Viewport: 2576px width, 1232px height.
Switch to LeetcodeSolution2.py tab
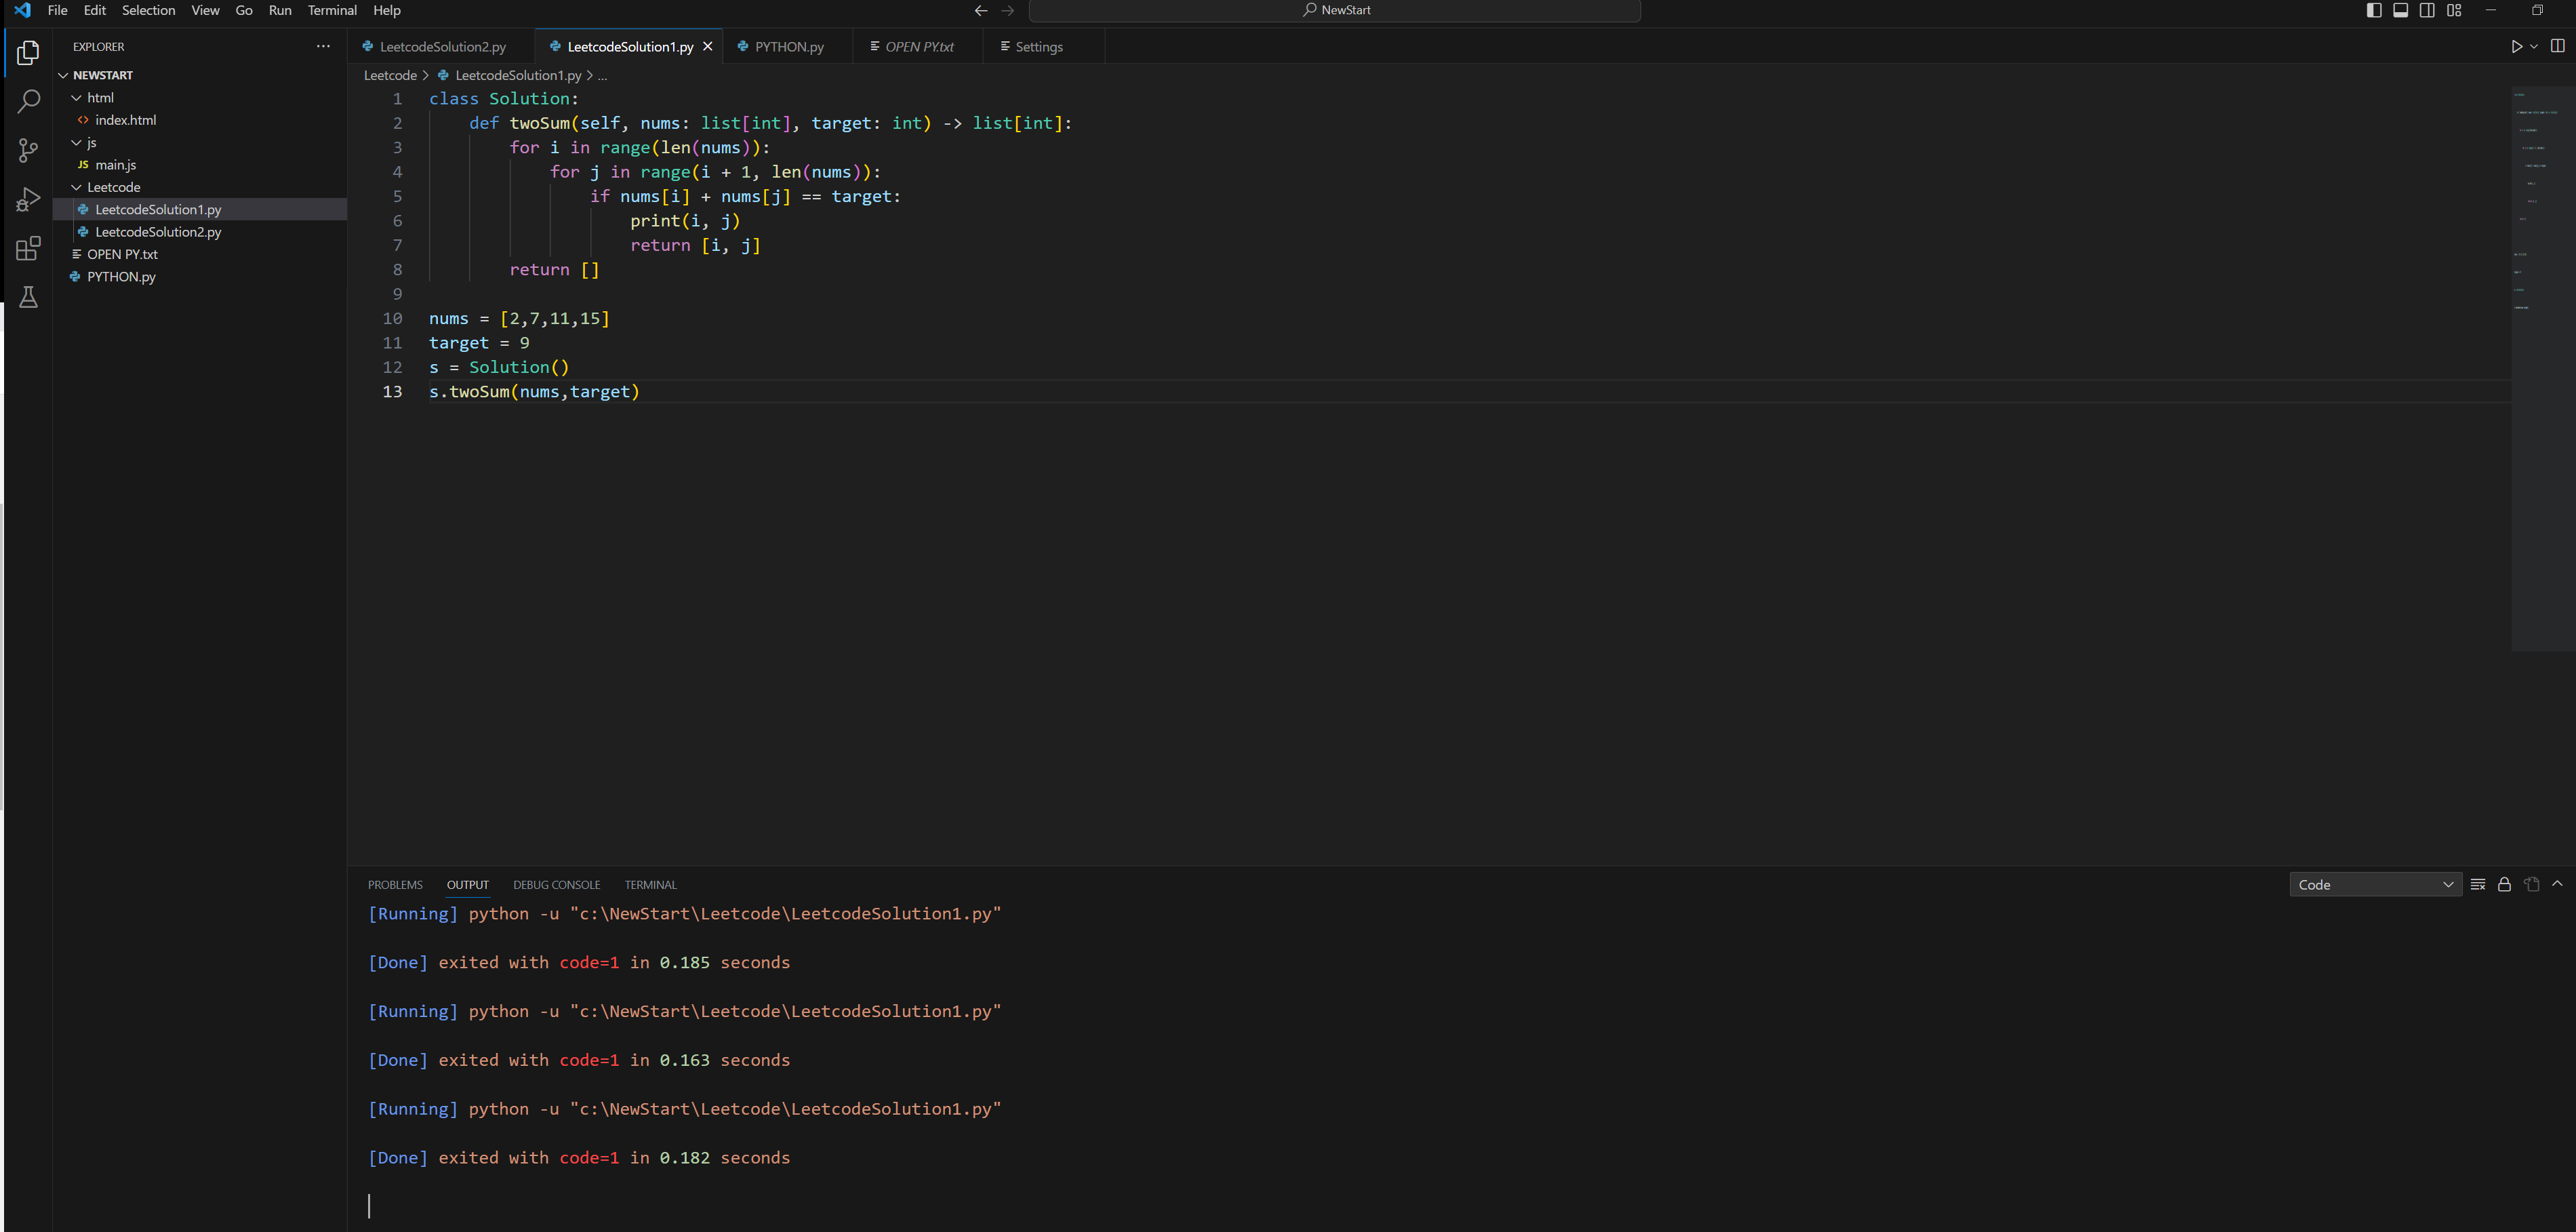[441, 46]
